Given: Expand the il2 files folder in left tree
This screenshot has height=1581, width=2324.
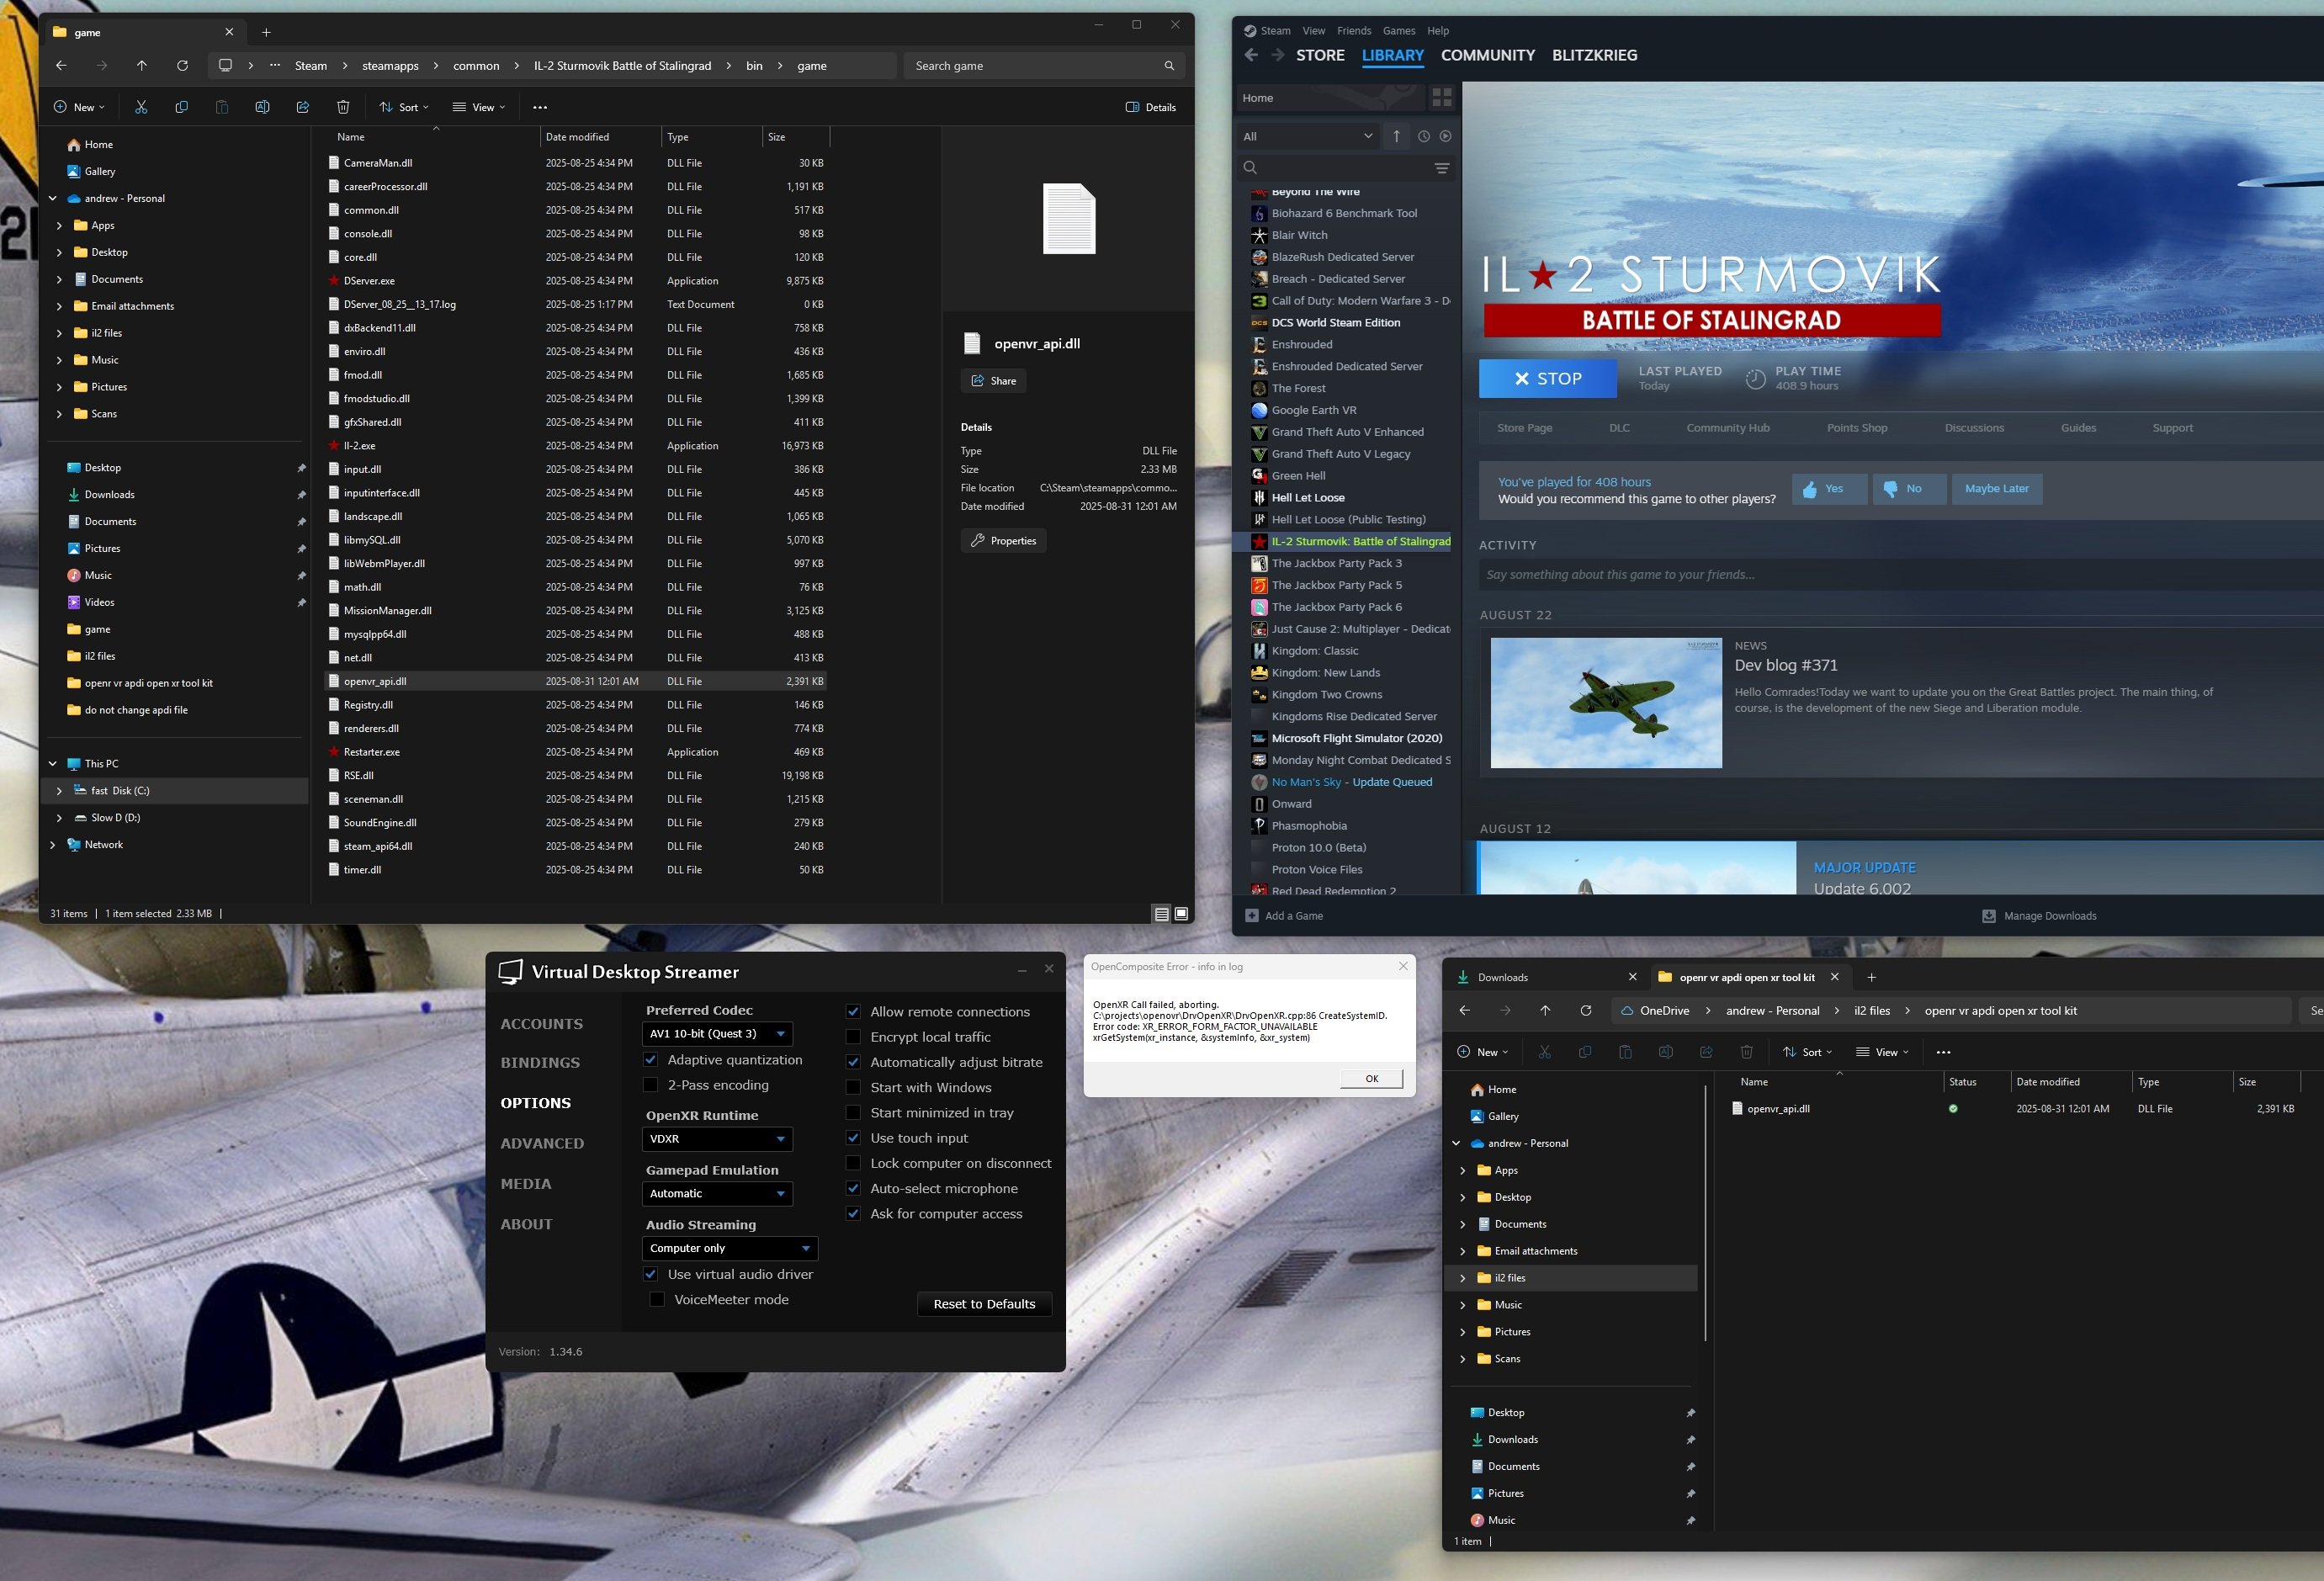Looking at the screenshot, I should (59, 333).
